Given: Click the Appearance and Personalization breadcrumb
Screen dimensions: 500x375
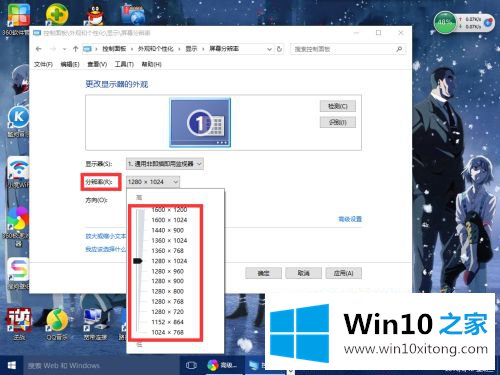Looking at the screenshot, I should click(x=156, y=49).
